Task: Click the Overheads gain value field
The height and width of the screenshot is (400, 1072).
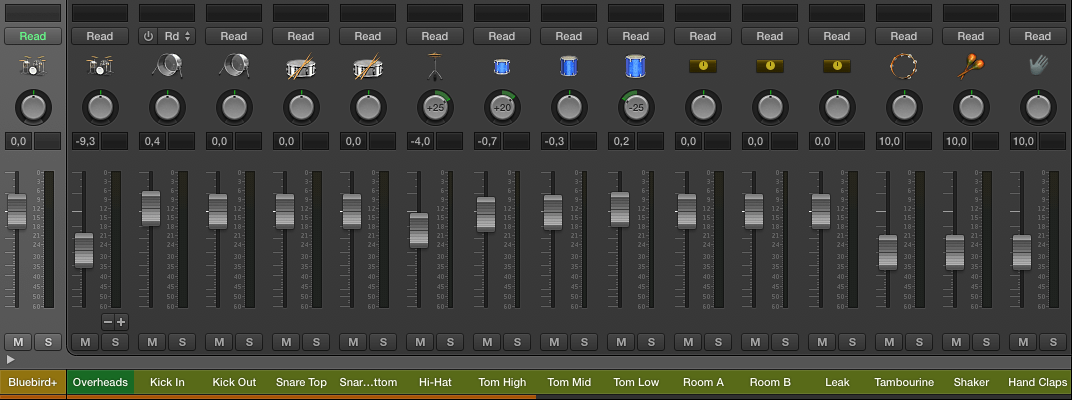Action: pyautogui.click(x=85, y=142)
